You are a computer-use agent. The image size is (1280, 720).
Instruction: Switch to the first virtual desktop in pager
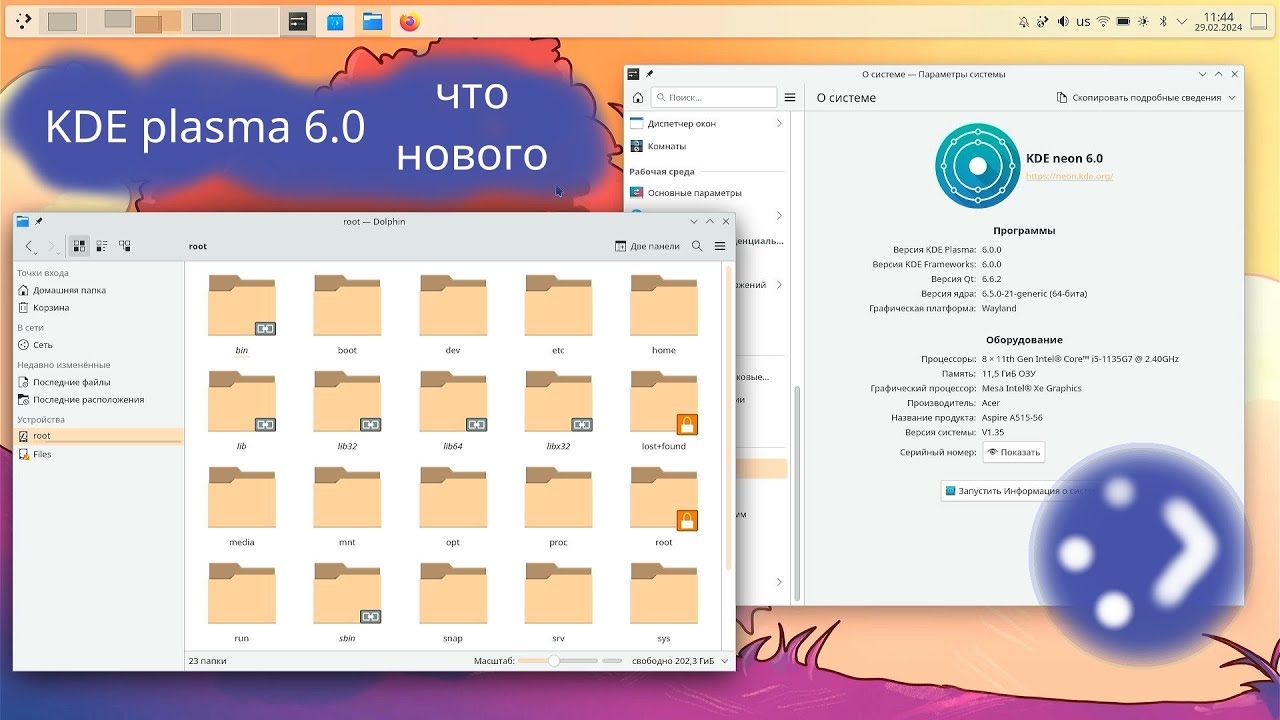62,21
